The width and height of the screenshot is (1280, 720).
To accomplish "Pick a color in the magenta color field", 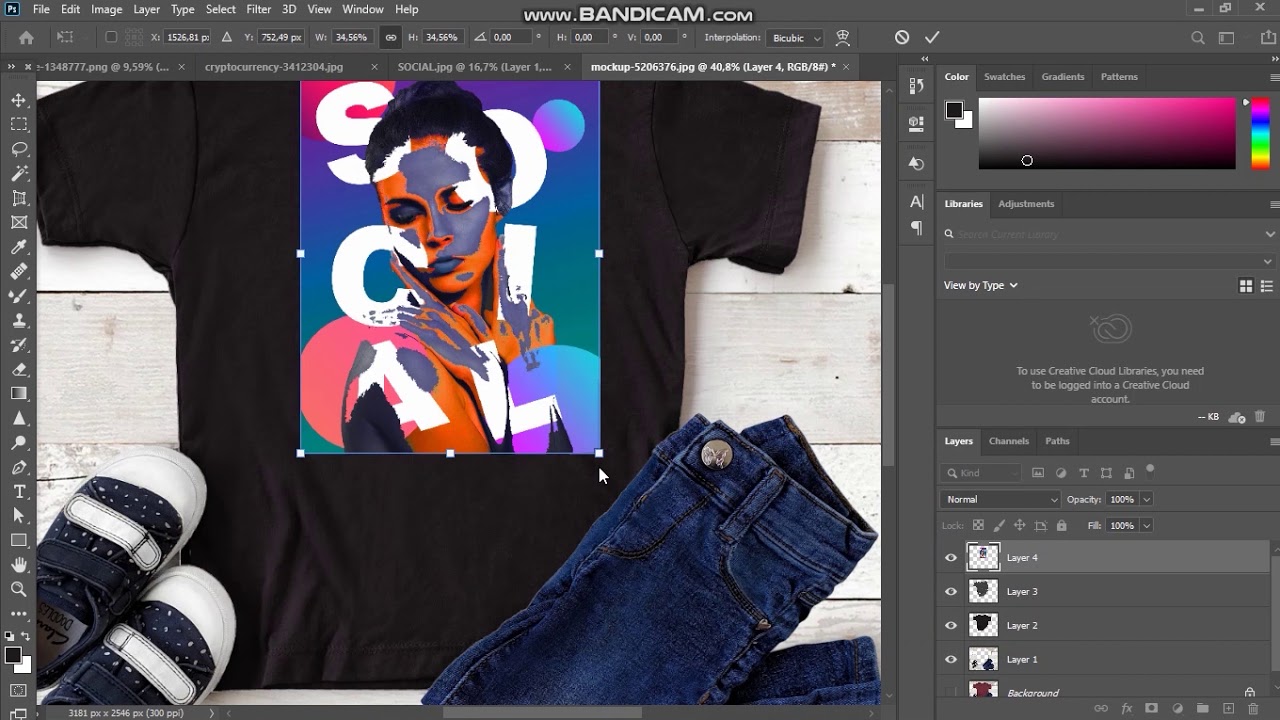I will [1107, 133].
